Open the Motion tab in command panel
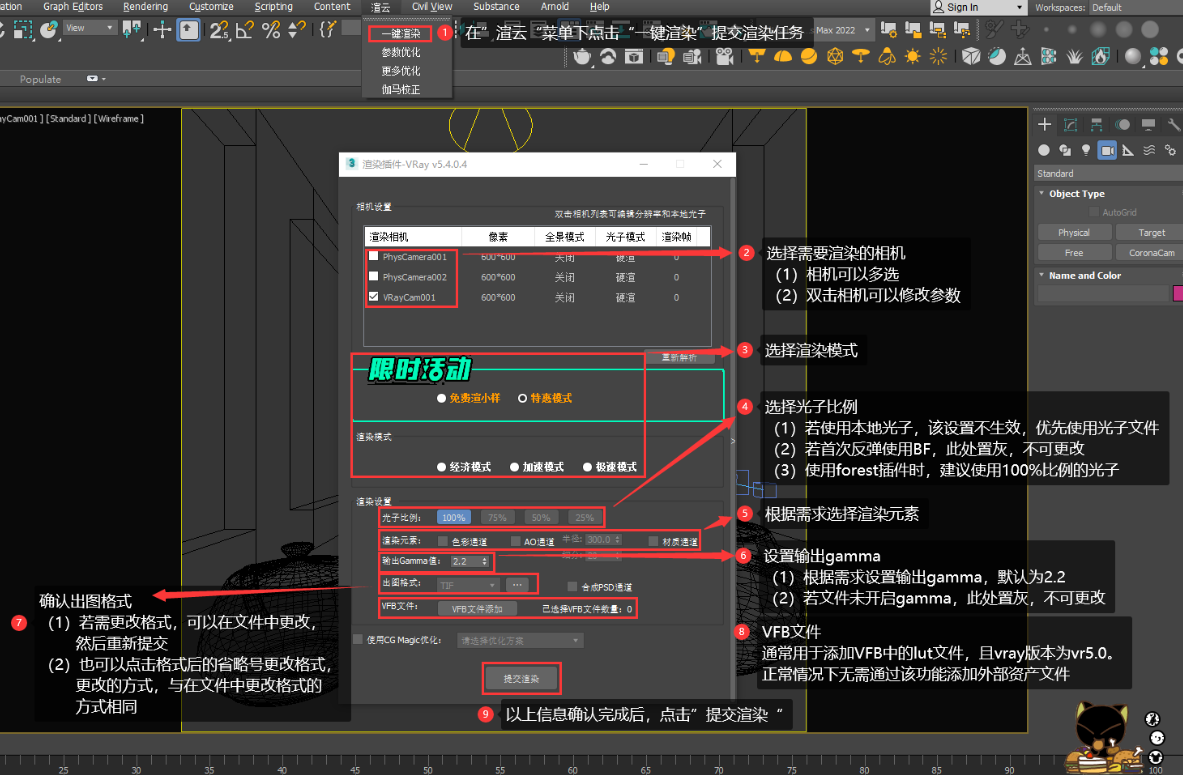 pos(1123,125)
